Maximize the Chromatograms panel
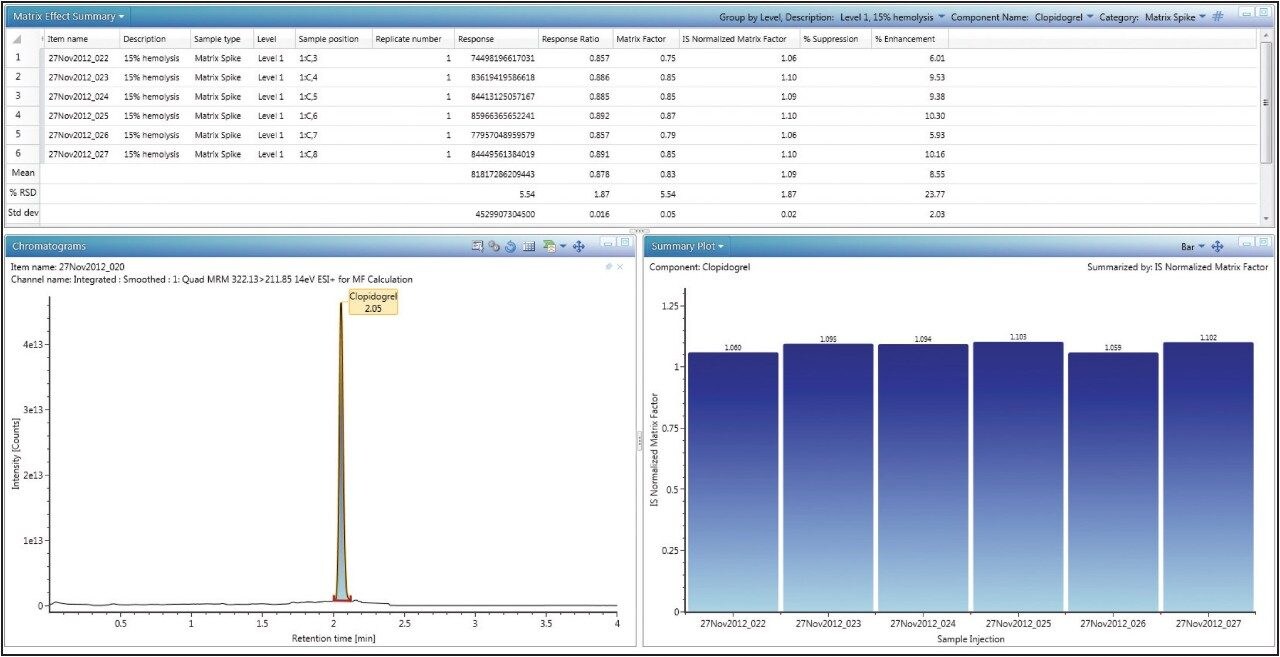 [624, 243]
